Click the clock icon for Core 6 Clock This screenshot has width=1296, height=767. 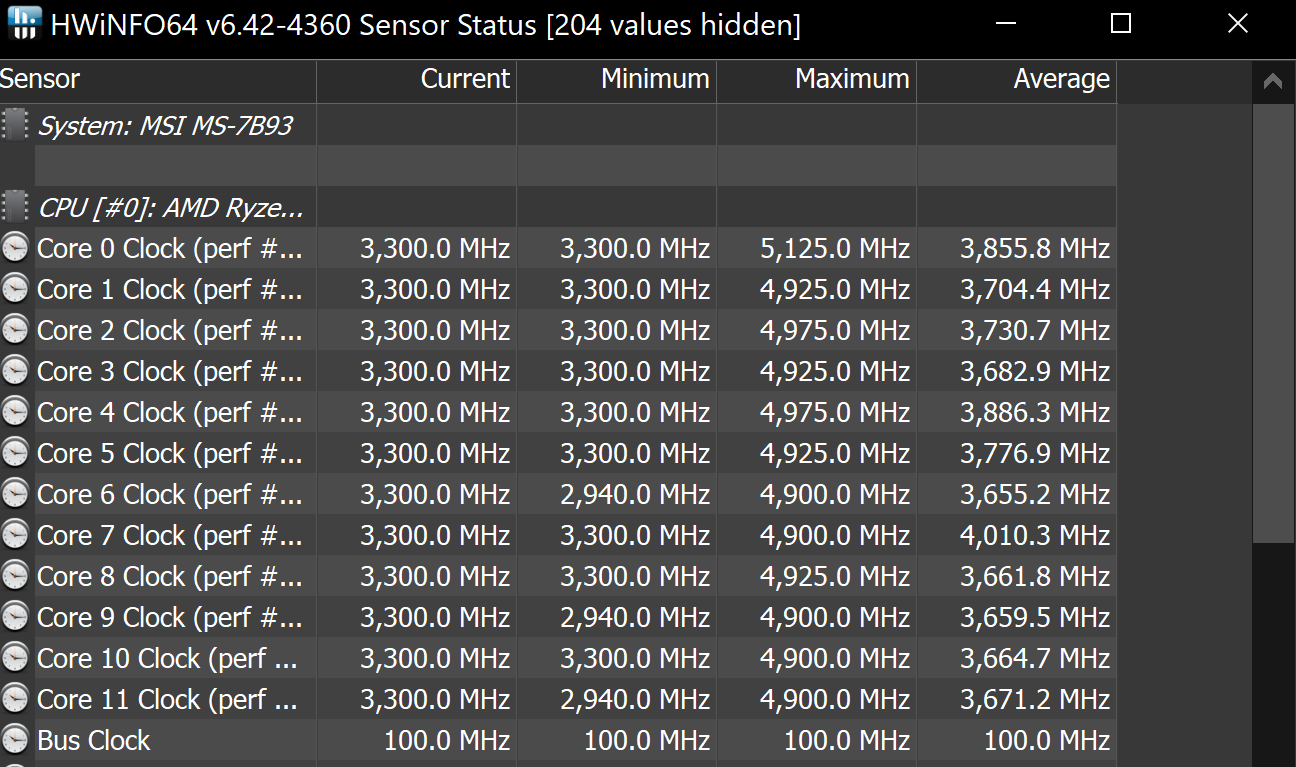[15, 494]
